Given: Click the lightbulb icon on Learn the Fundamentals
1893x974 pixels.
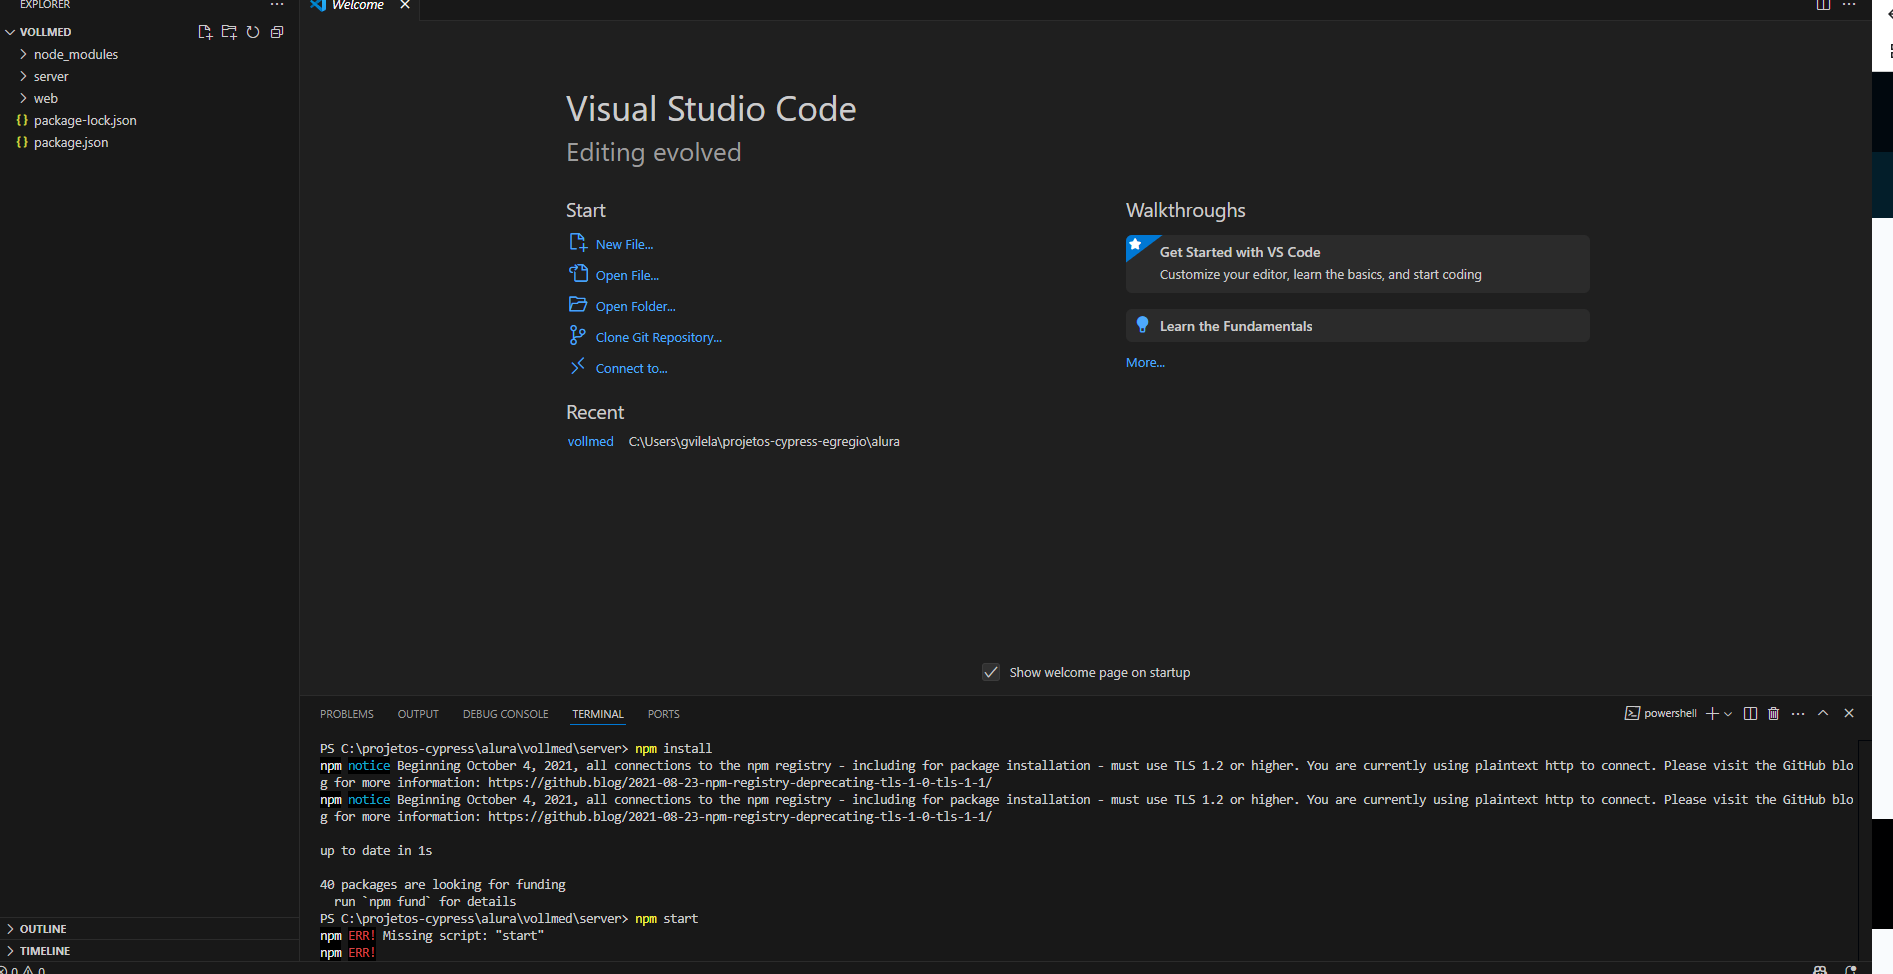Looking at the screenshot, I should pyautogui.click(x=1142, y=325).
